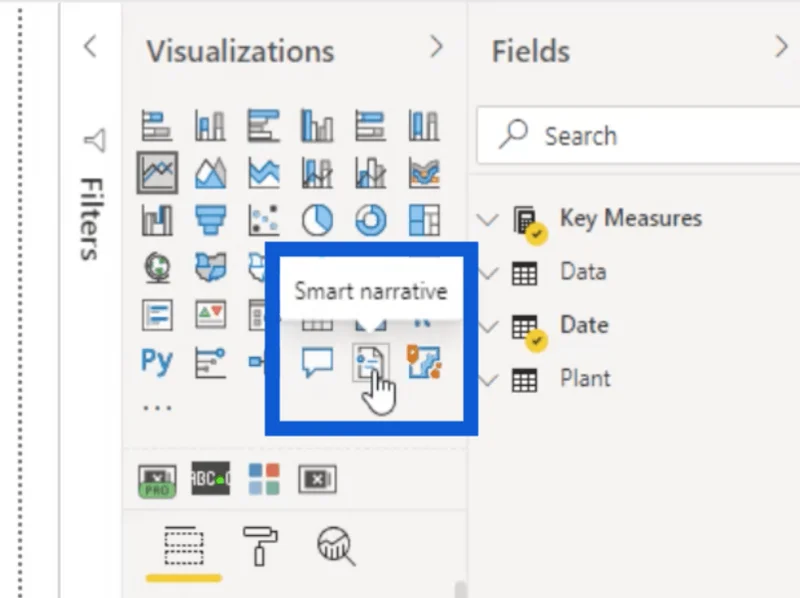Click the Filters funnel icon

click(95, 140)
